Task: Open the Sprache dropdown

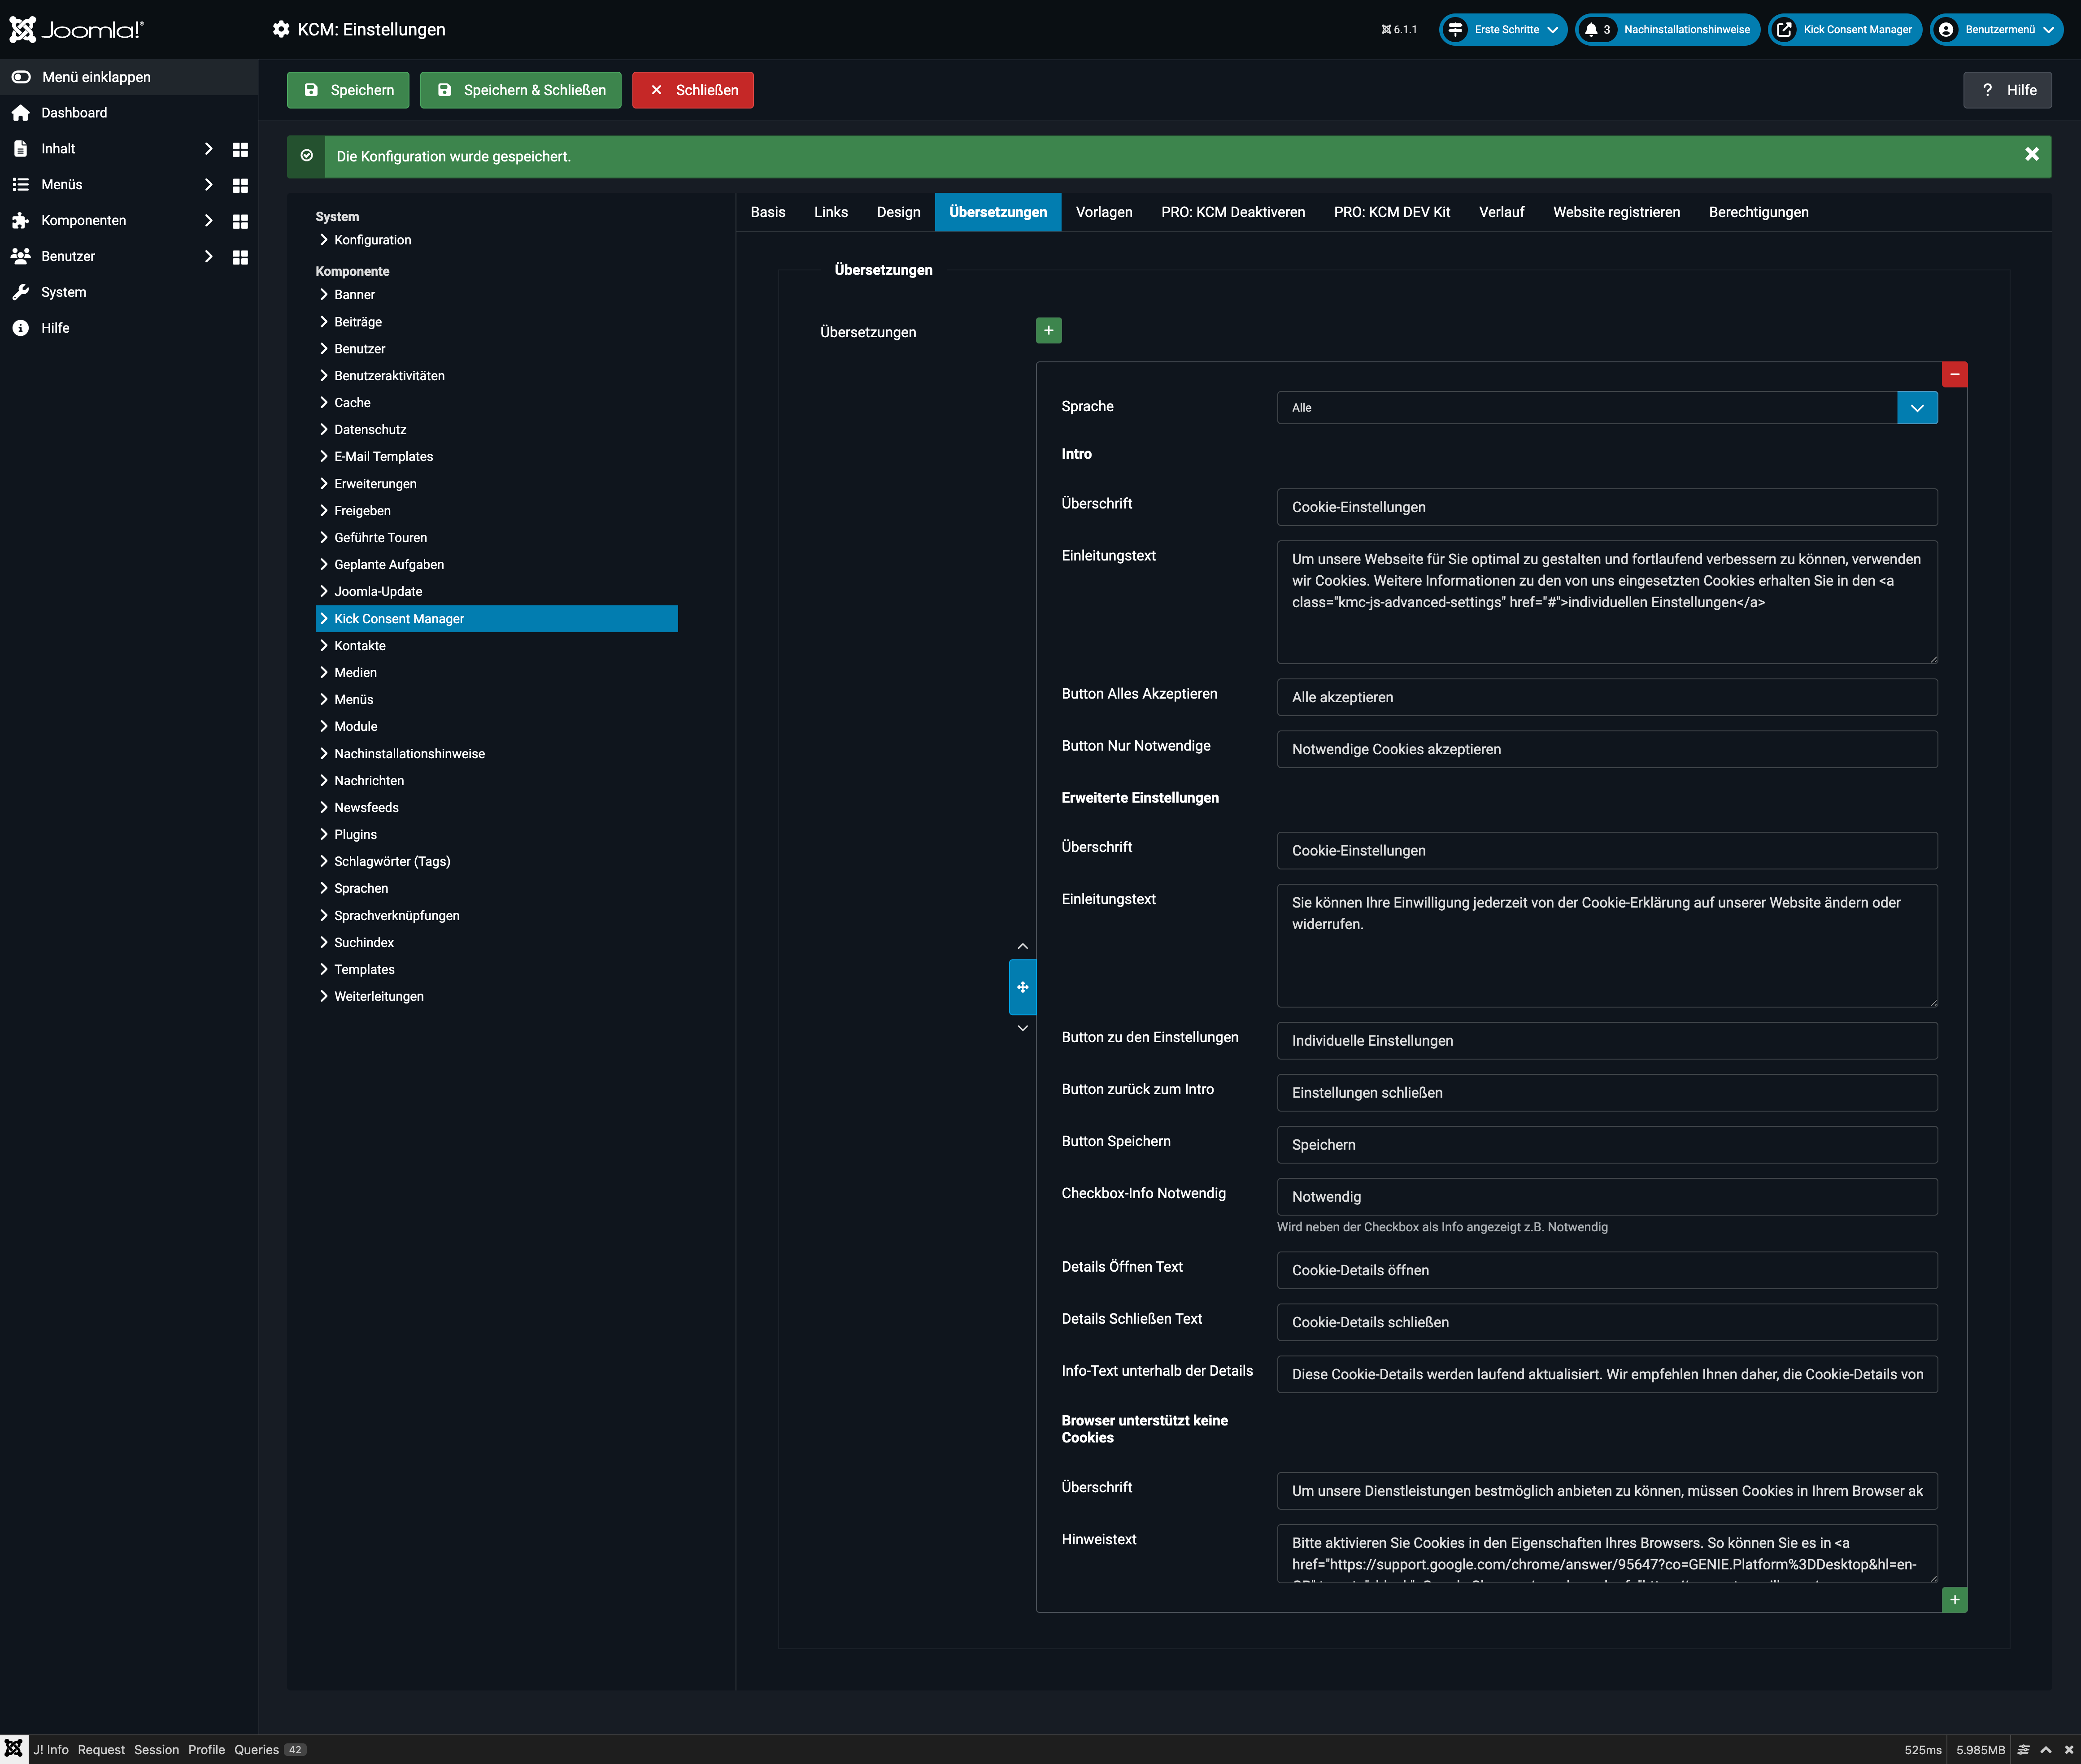Action: coord(1607,407)
